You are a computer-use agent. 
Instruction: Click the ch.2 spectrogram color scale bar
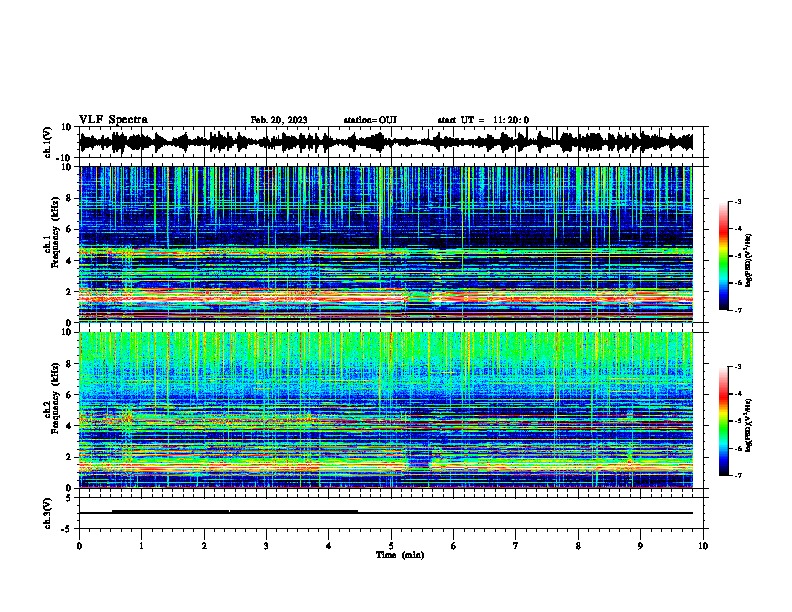pyautogui.click(x=724, y=421)
